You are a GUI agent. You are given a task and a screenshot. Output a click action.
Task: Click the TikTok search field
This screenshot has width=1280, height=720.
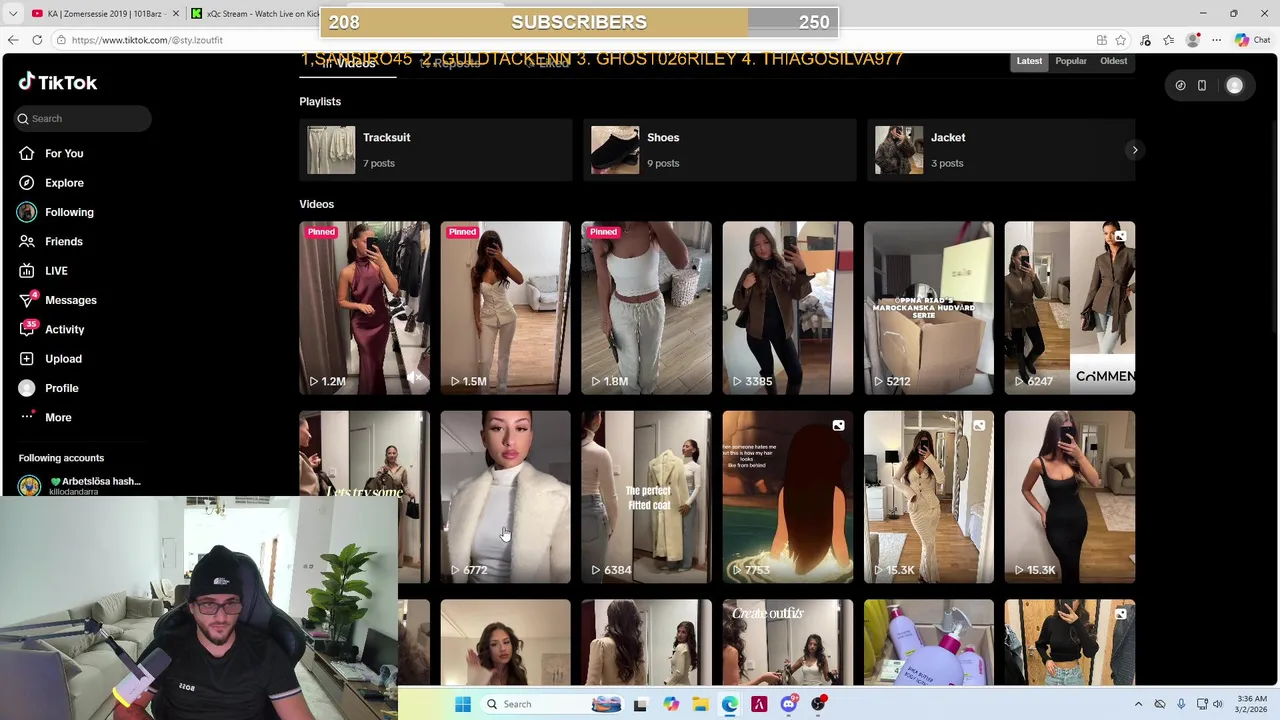(x=84, y=119)
